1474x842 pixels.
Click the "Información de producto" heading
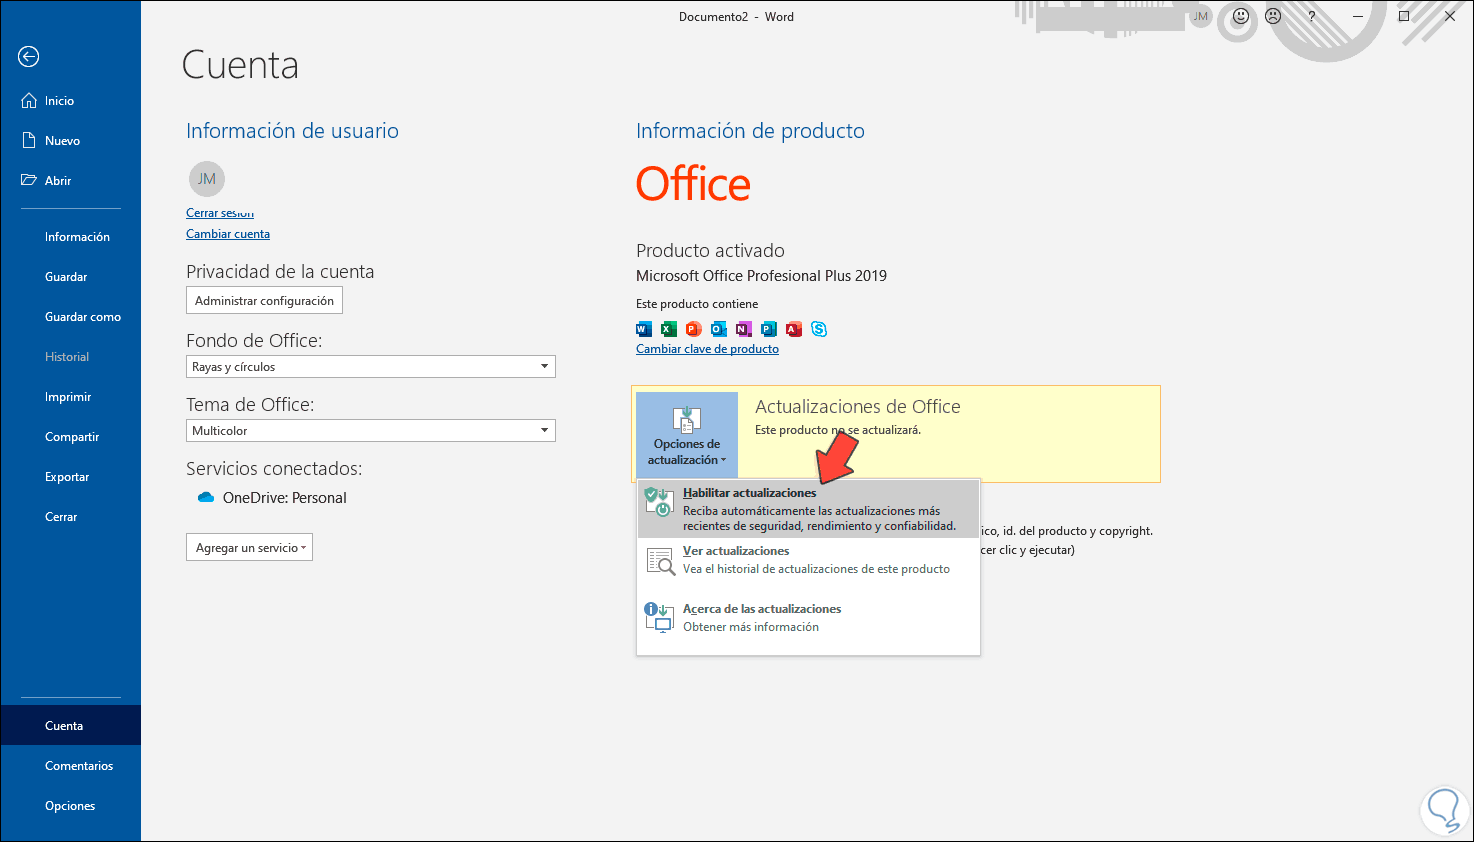pyautogui.click(x=750, y=131)
